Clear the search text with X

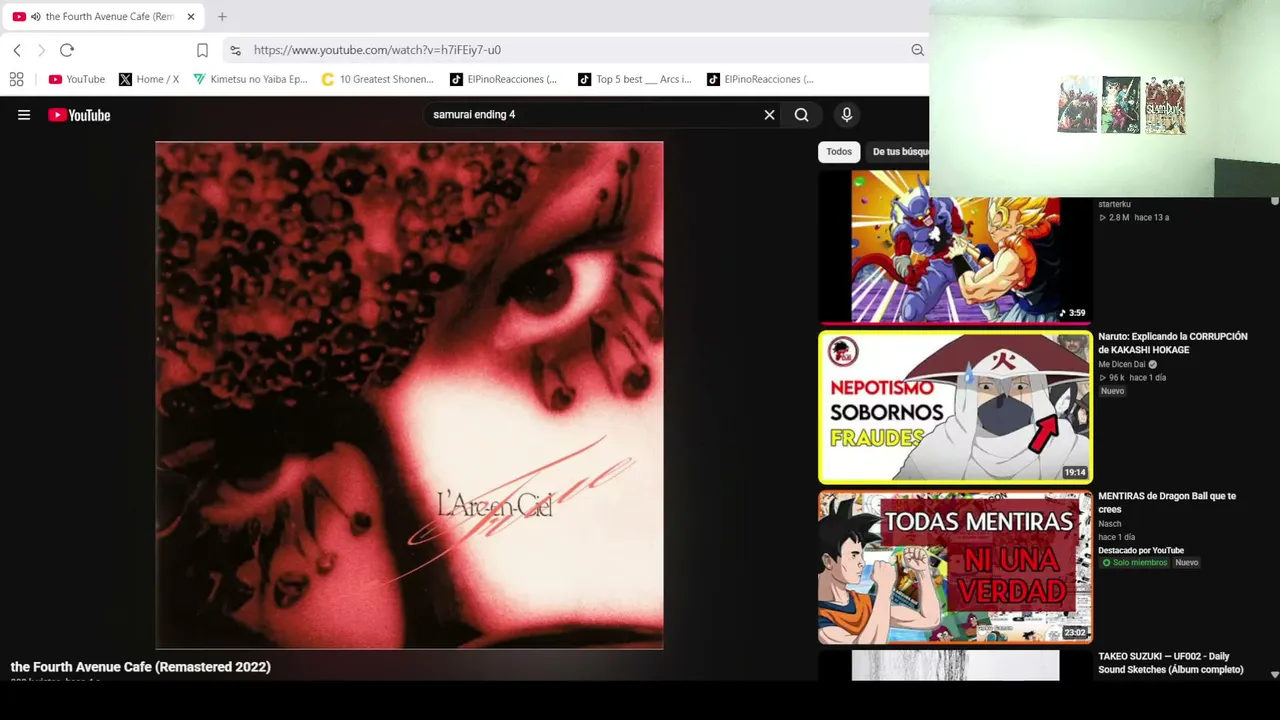click(769, 115)
